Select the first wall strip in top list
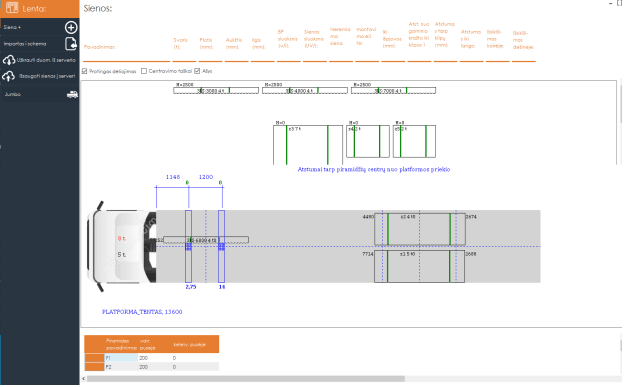 tap(216, 91)
